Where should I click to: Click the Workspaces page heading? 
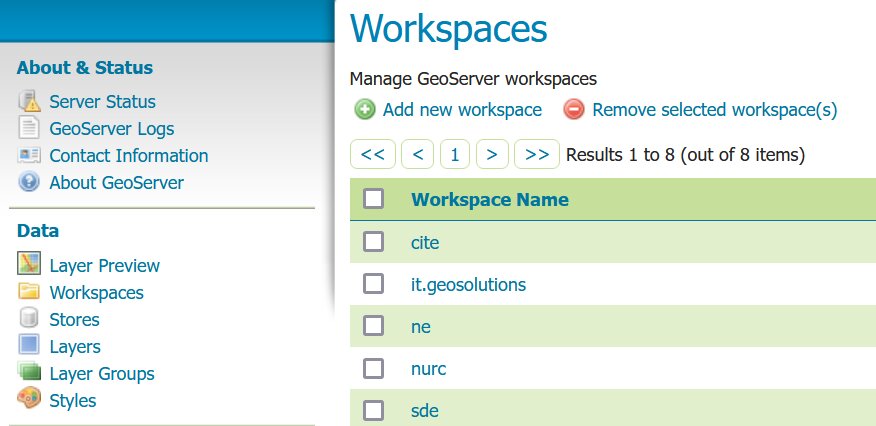point(449,28)
